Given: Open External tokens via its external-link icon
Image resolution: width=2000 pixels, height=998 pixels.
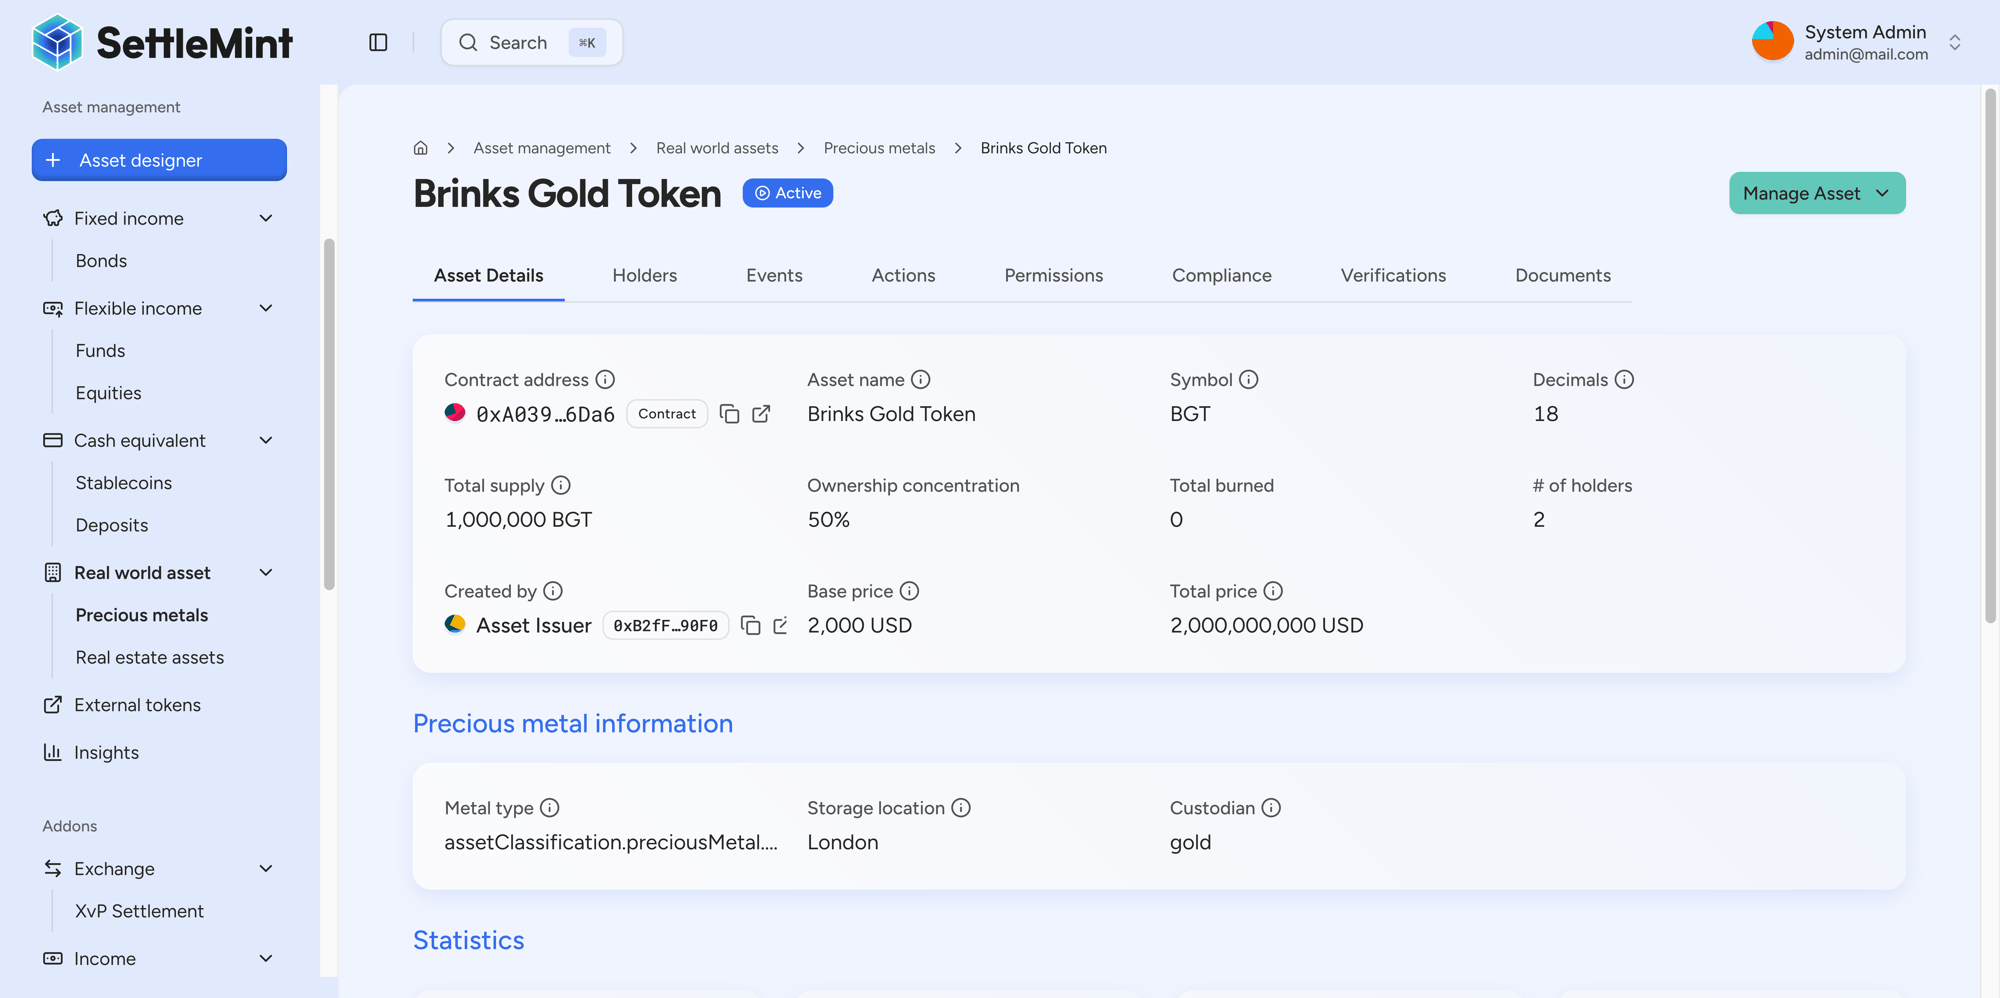Looking at the screenshot, I should (x=52, y=705).
